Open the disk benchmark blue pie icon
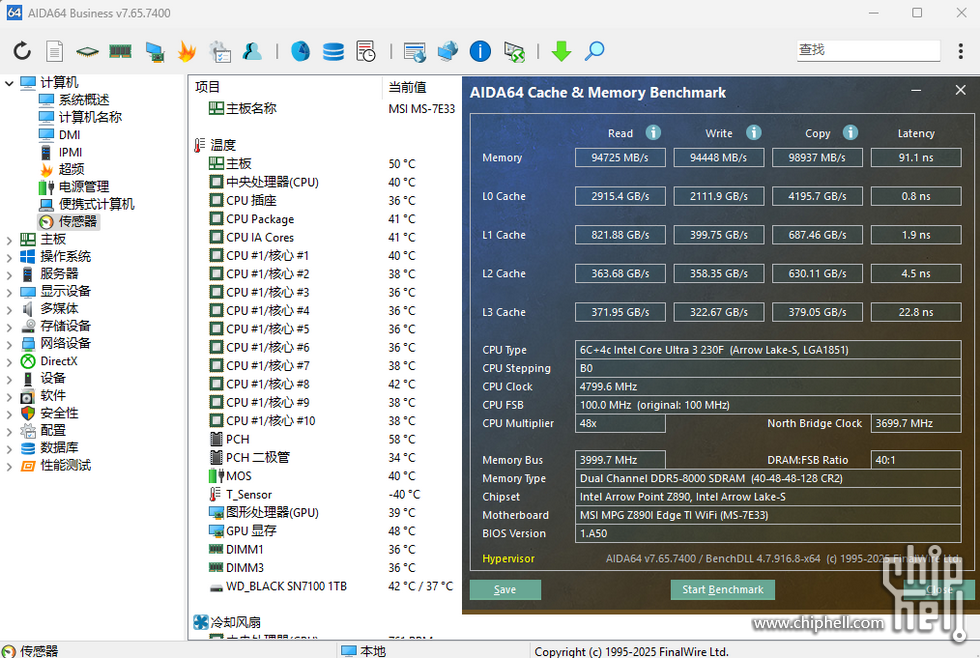The height and width of the screenshot is (658, 980). (301, 51)
